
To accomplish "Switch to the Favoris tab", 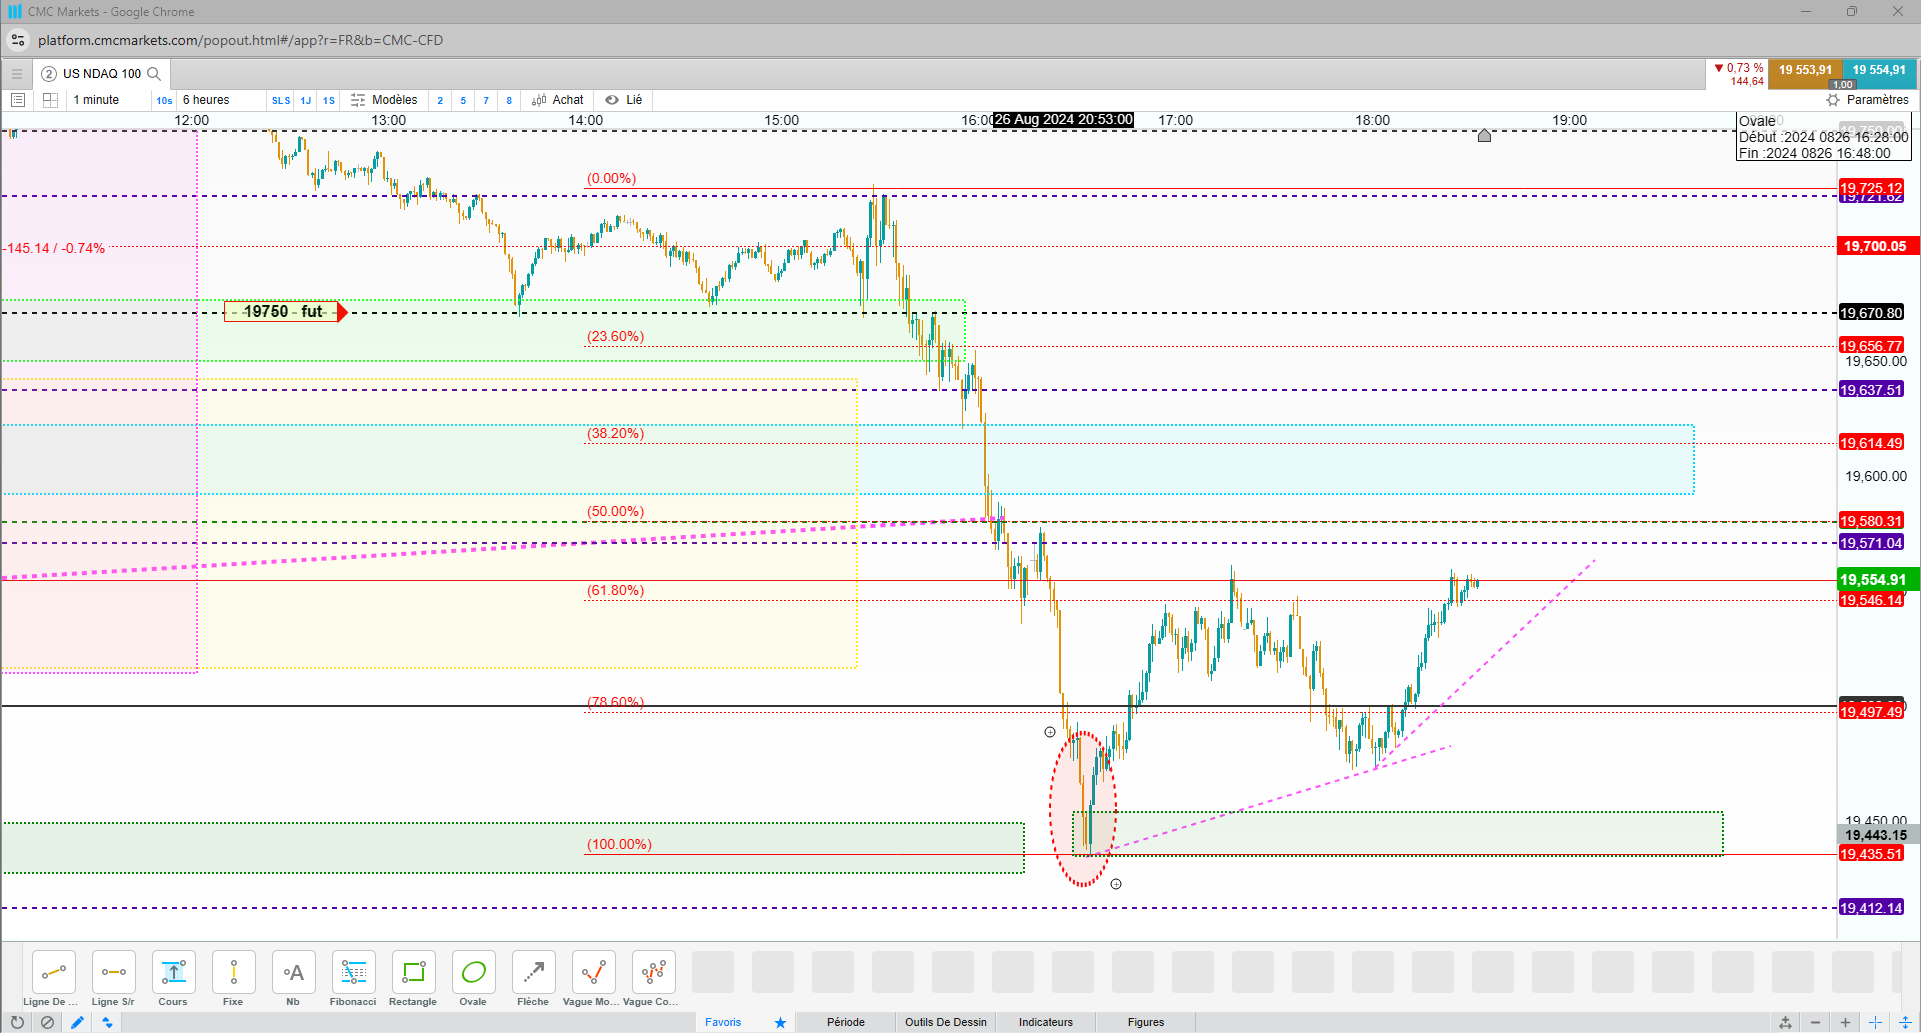I will click(723, 1022).
